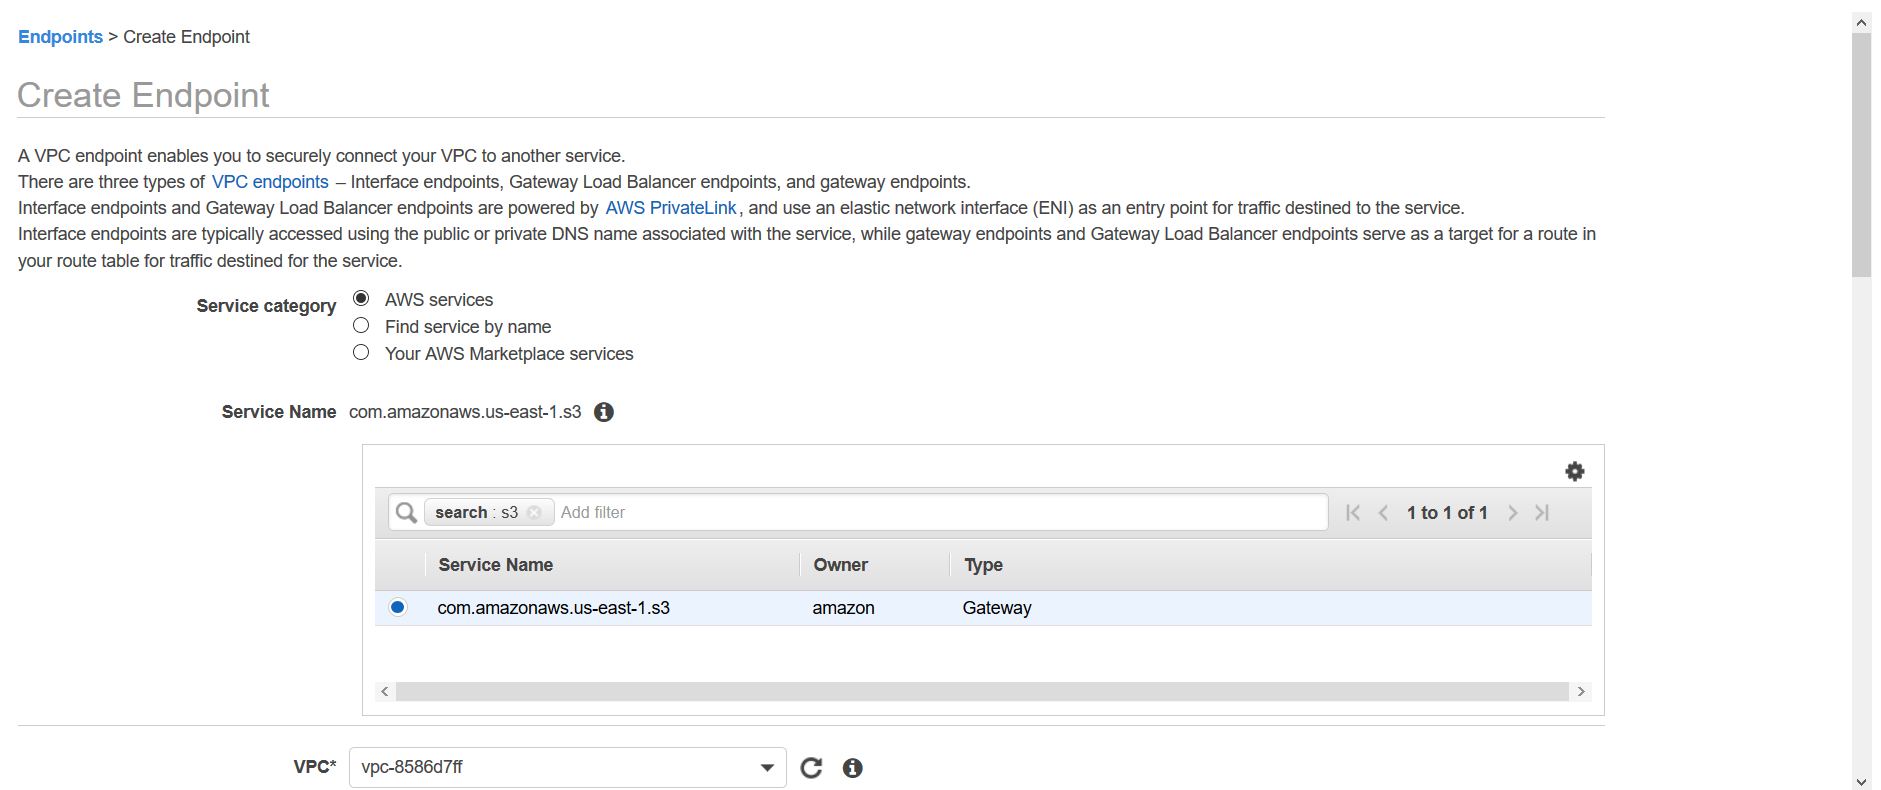Click the page vertical scrollbar thumb
This screenshot has width=1881, height=790.
point(1861,155)
